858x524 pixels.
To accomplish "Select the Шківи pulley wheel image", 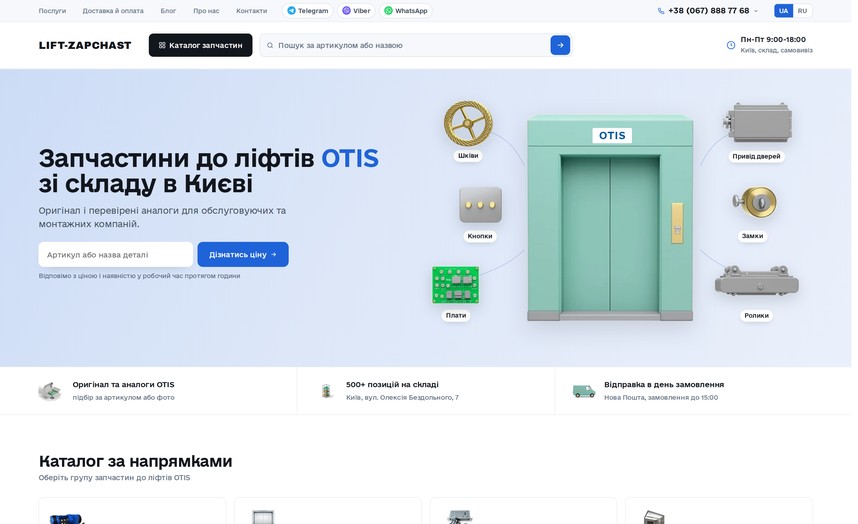I will (x=468, y=124).
